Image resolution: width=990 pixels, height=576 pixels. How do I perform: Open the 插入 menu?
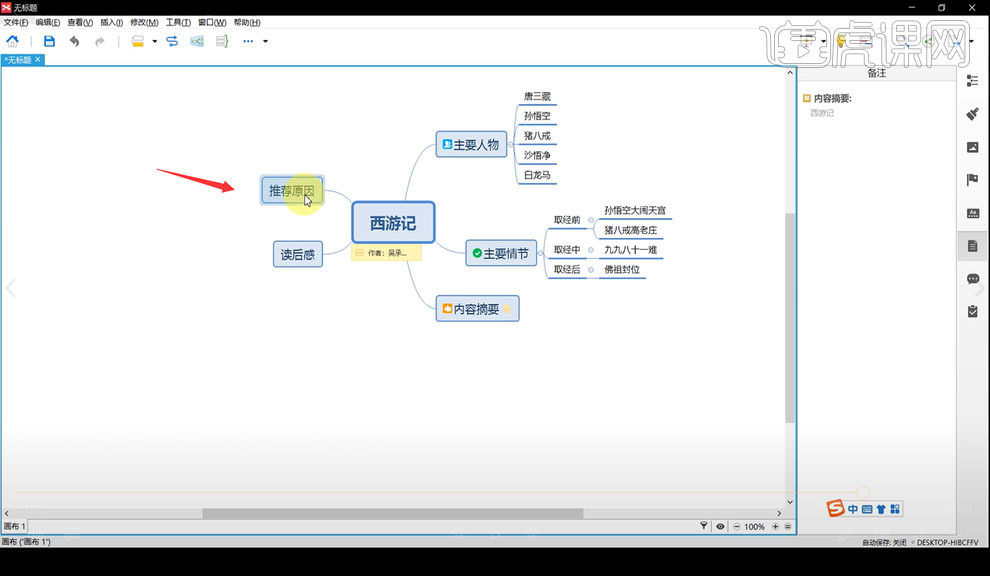click(112, 23)
